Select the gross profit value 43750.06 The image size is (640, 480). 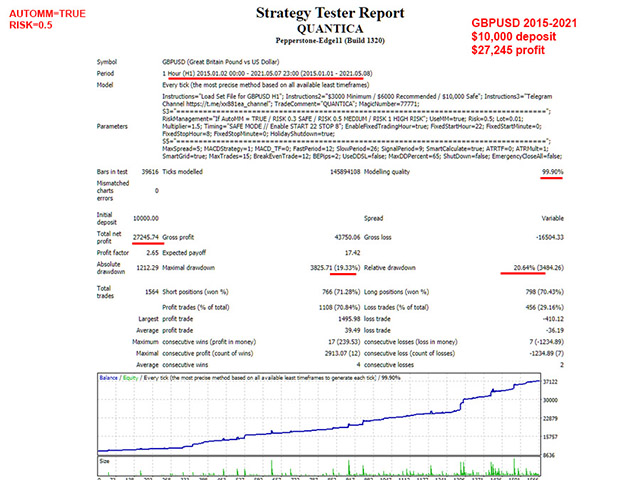tap(347, 237)
